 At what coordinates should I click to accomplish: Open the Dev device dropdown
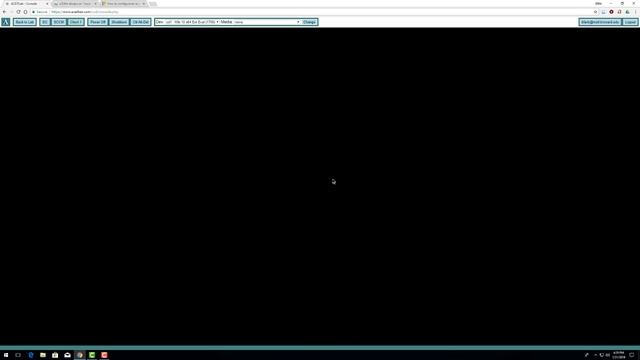click(x=191, y=22)
